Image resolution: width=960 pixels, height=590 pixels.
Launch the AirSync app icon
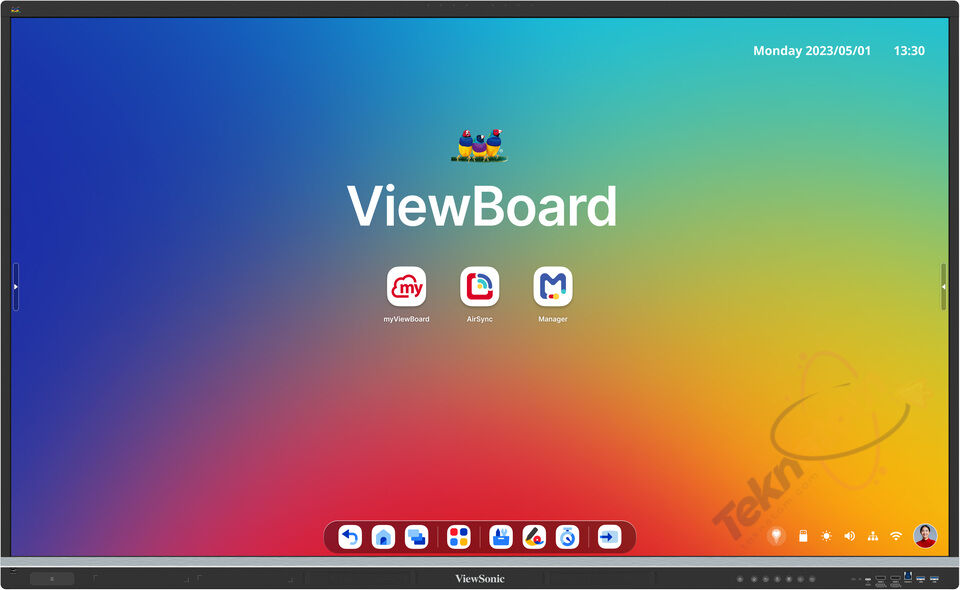point(479,286)
